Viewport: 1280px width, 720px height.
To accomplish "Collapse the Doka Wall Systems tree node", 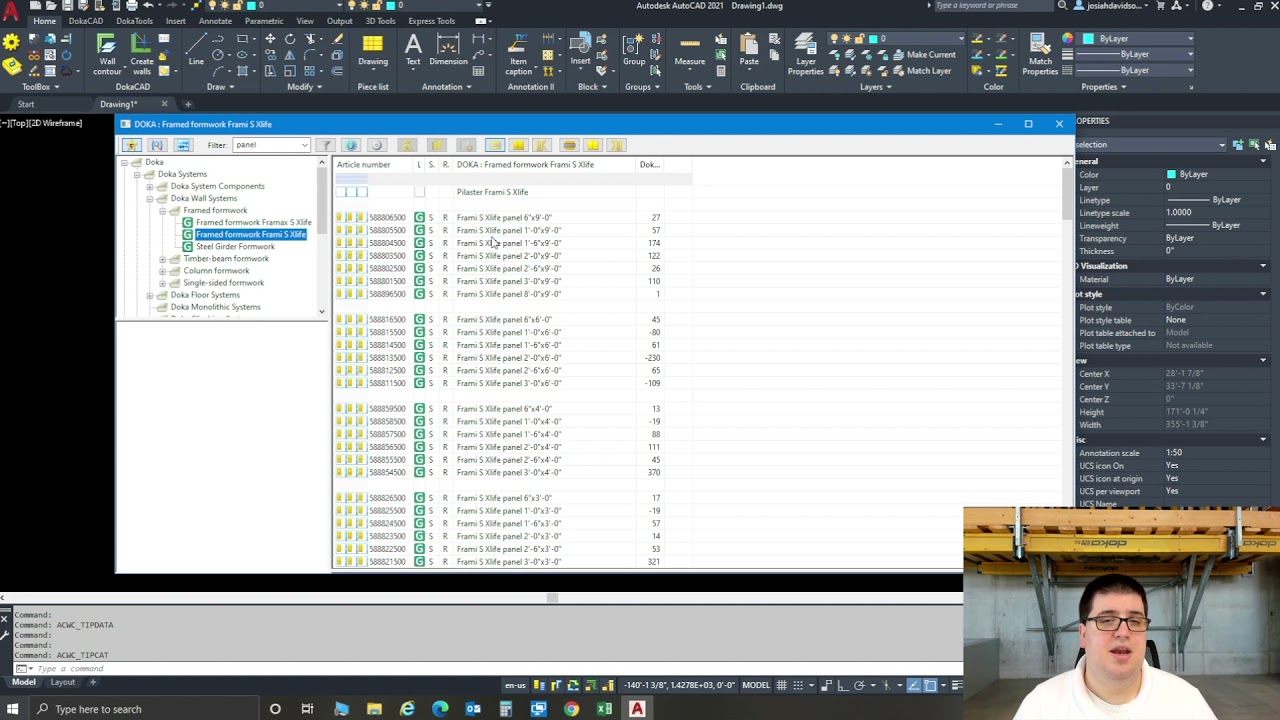I will 150,198.
